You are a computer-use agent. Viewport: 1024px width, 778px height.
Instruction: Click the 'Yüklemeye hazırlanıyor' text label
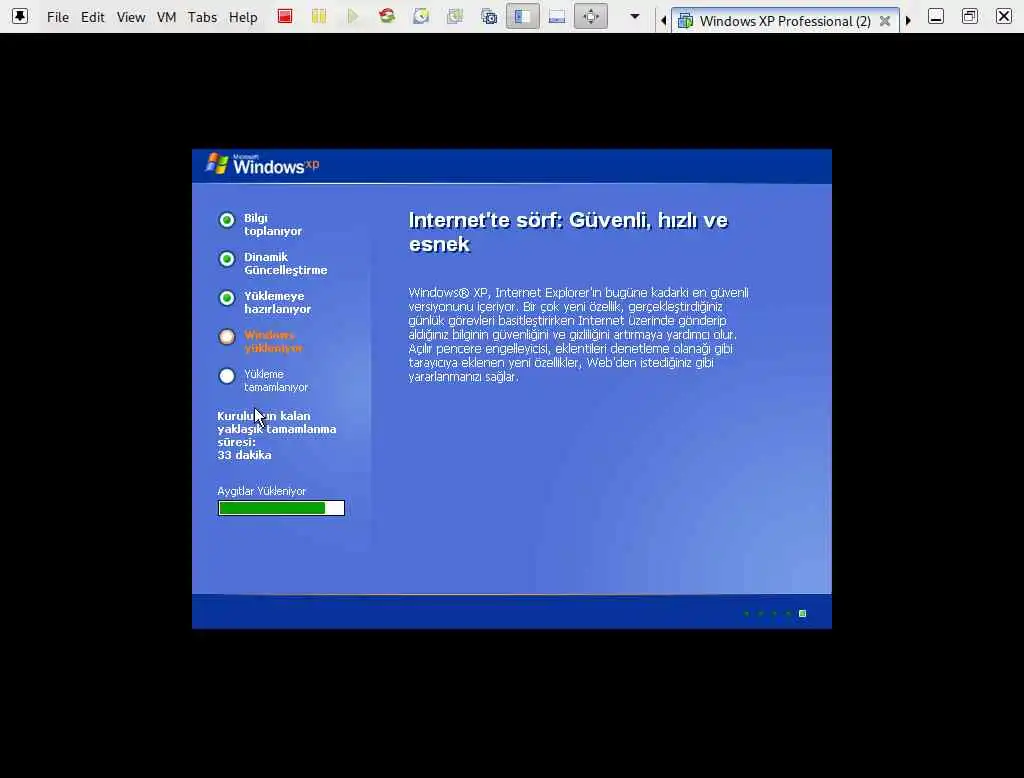(278, 302)
